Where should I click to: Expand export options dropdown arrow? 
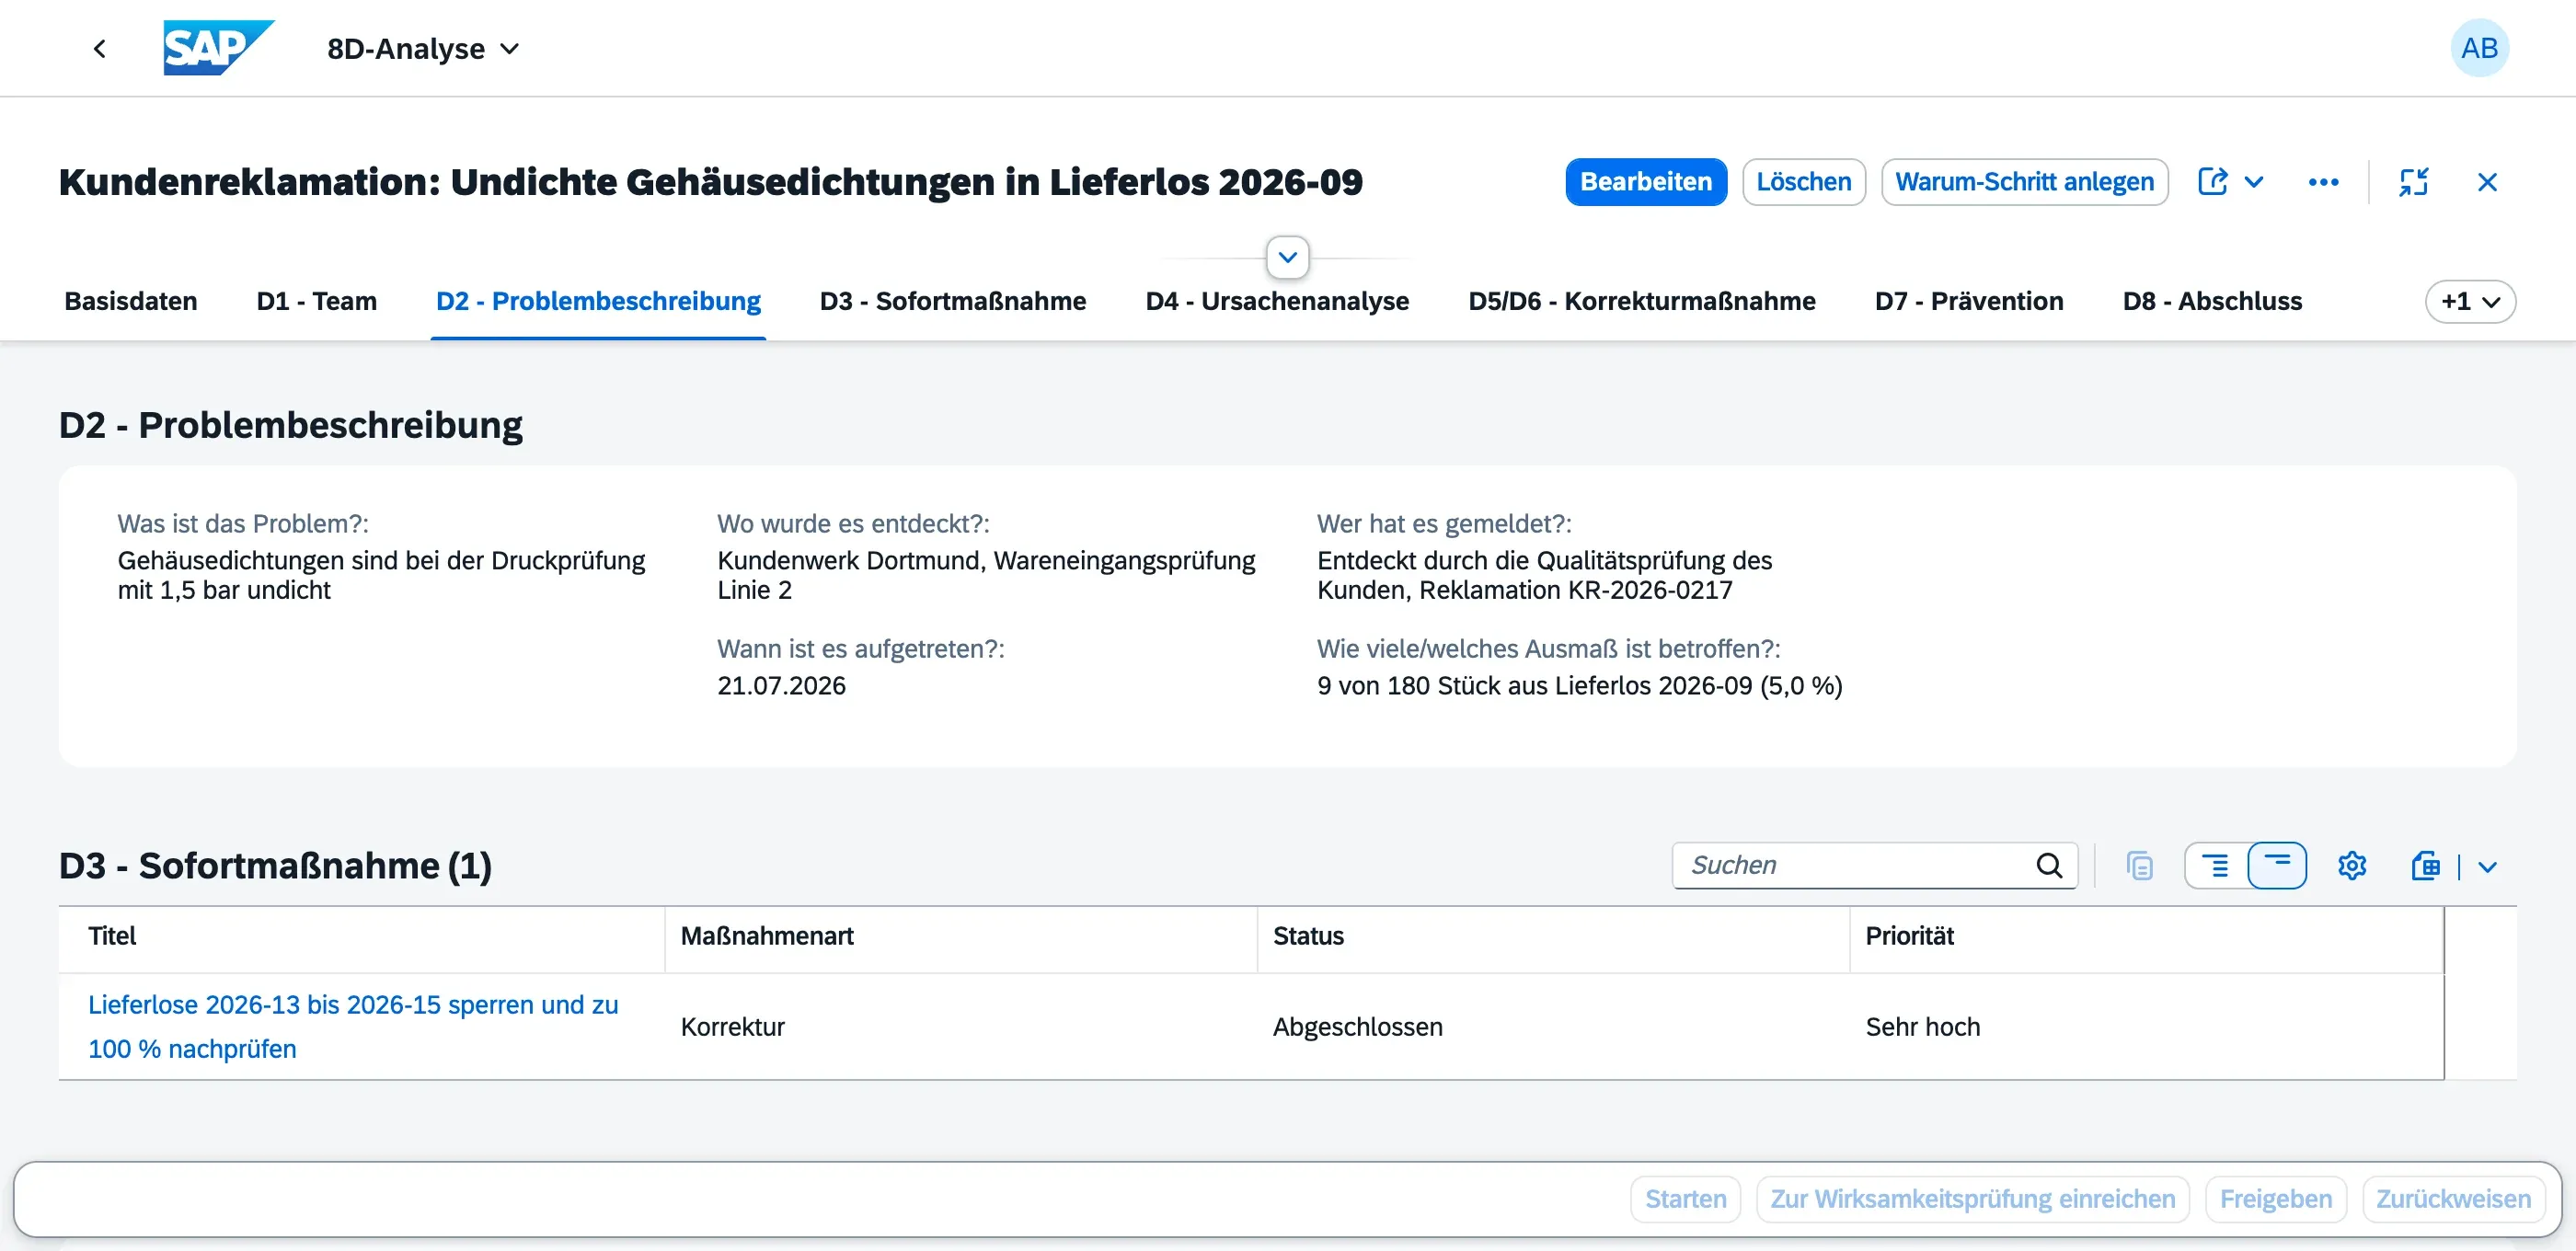[x=2487, y=867]
